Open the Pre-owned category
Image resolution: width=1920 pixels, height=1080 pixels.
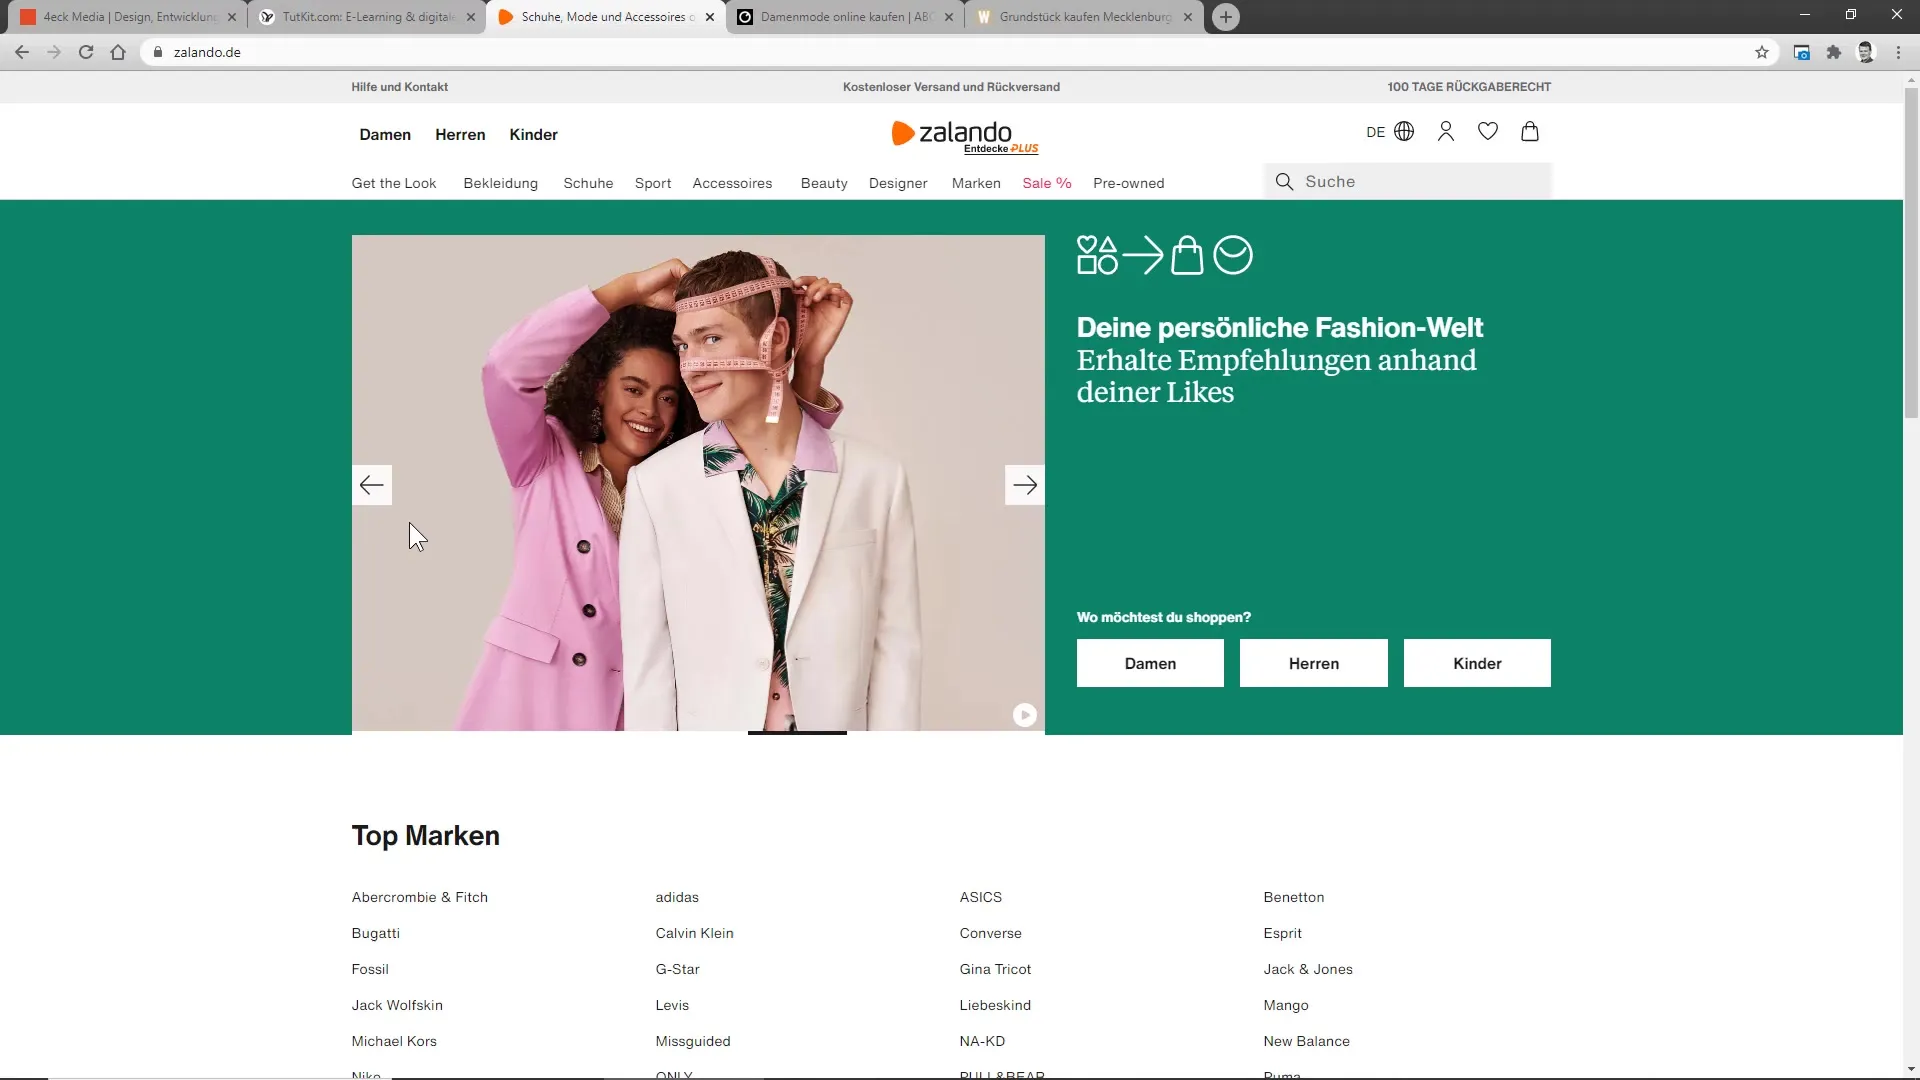(x=1129, y=183)
